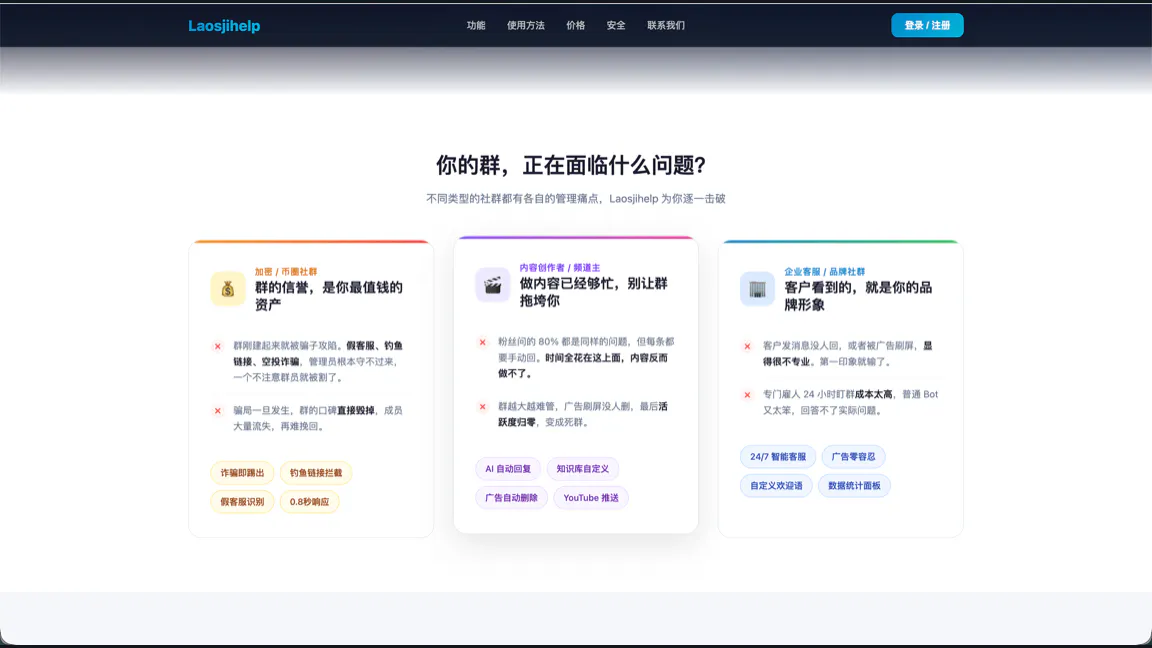The width and height of the screenshot is (1152, 648).
Task: Select the 诈骗即踢出 tag
Action: 242,473
